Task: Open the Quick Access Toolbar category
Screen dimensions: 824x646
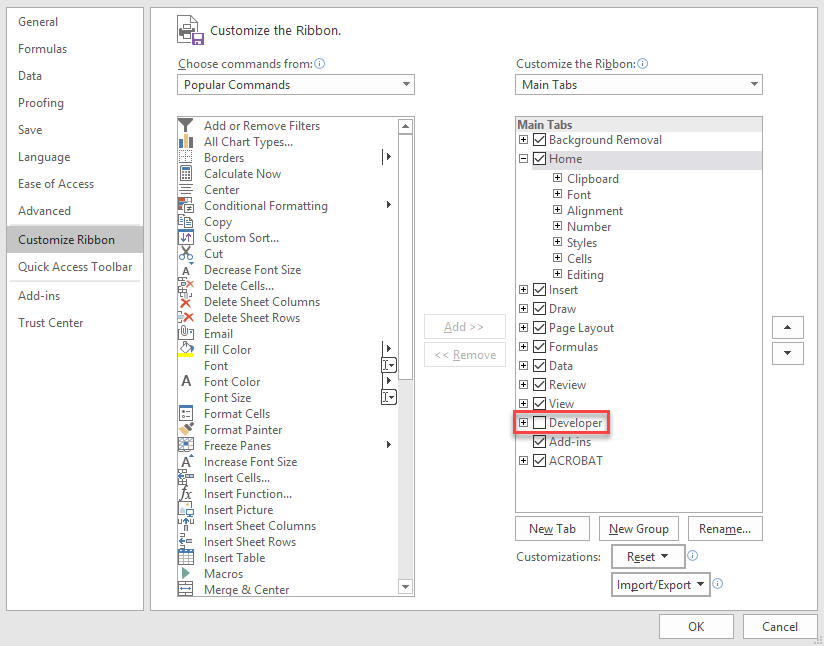Action: coord(75,267)
